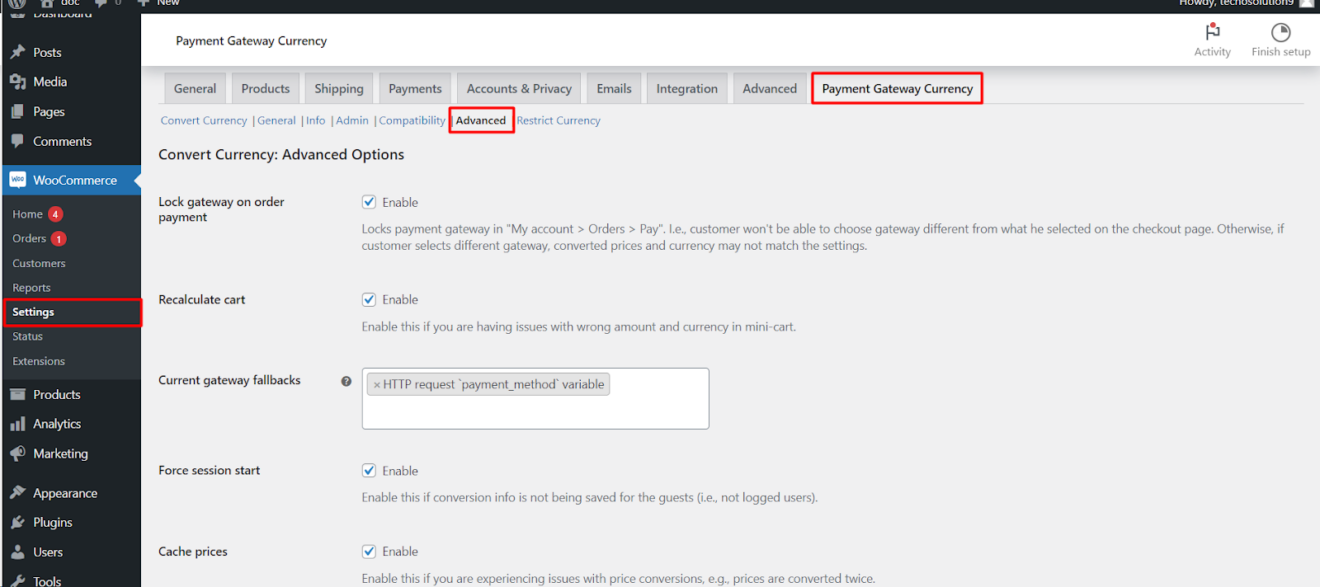Disable the Recalculate cart checkbox
Viewport: 1320px width, 587px height.
(x=369, y=299)
